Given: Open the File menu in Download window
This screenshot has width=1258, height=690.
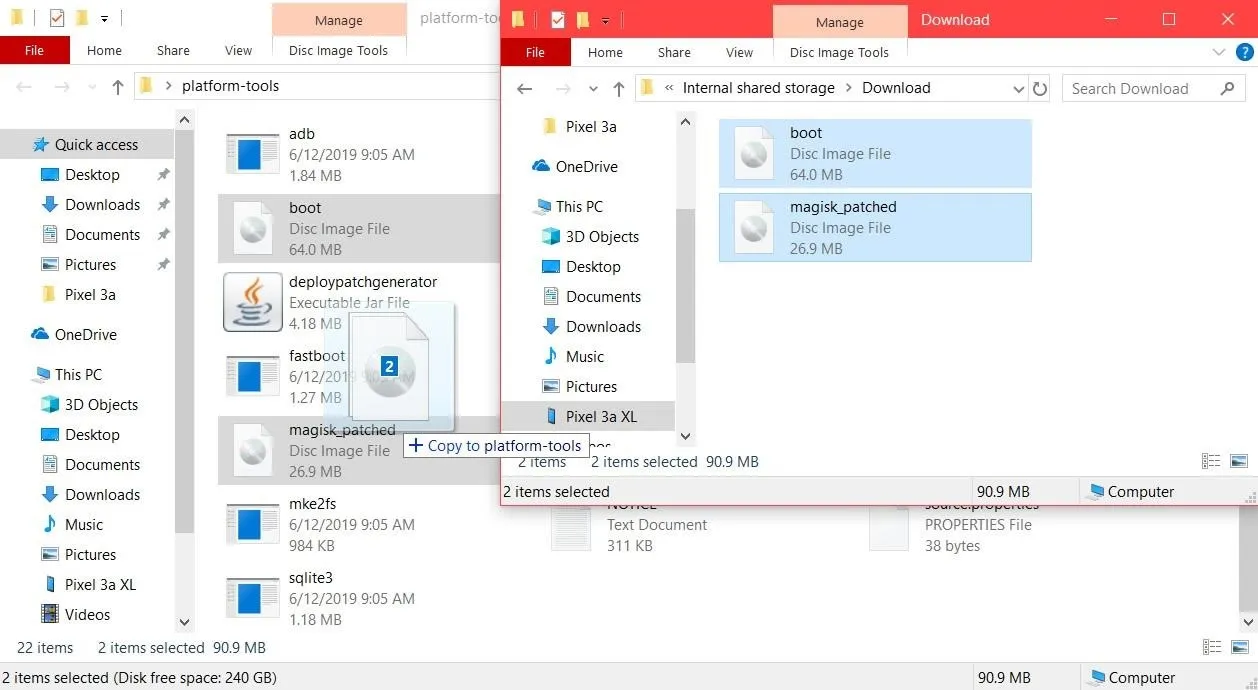Looking at the screenshot, I should [x=535, y=52].
